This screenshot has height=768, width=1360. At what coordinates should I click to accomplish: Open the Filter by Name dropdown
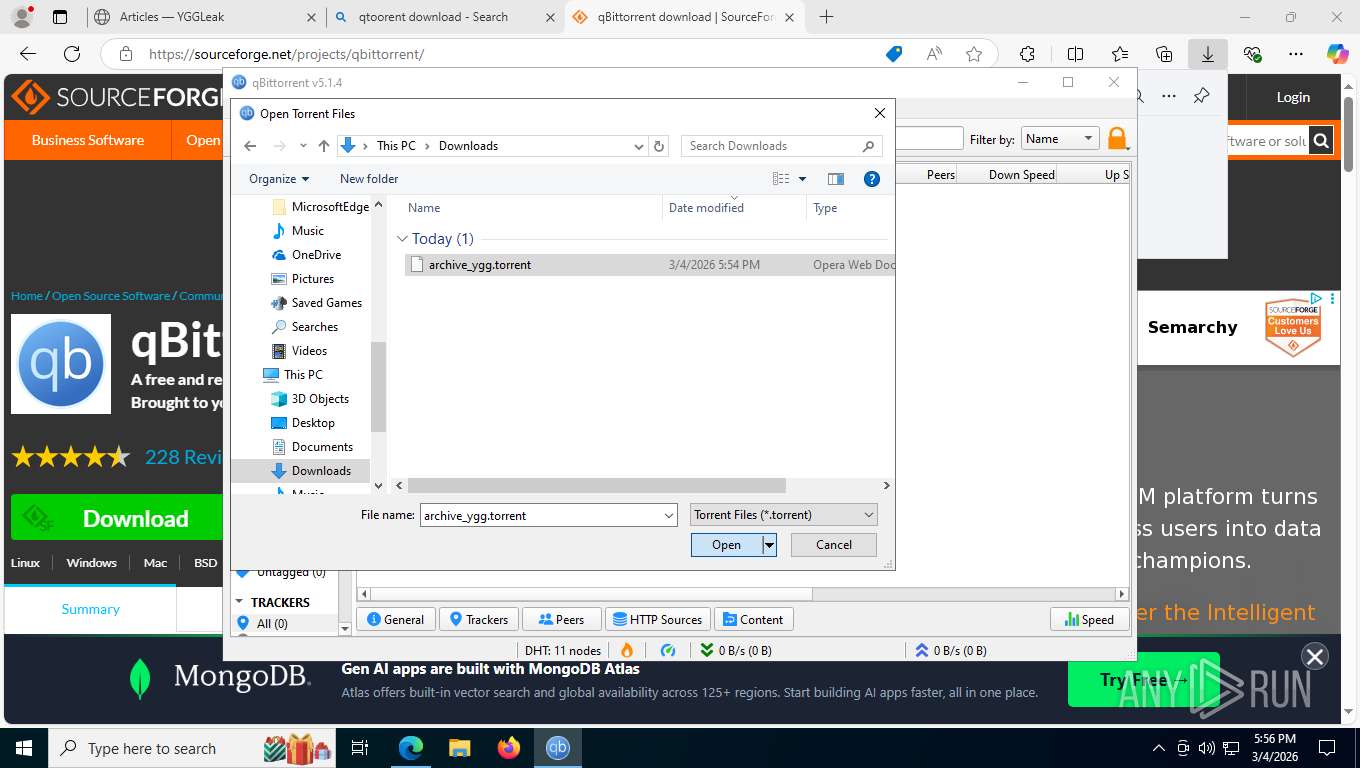point(1059,139)
